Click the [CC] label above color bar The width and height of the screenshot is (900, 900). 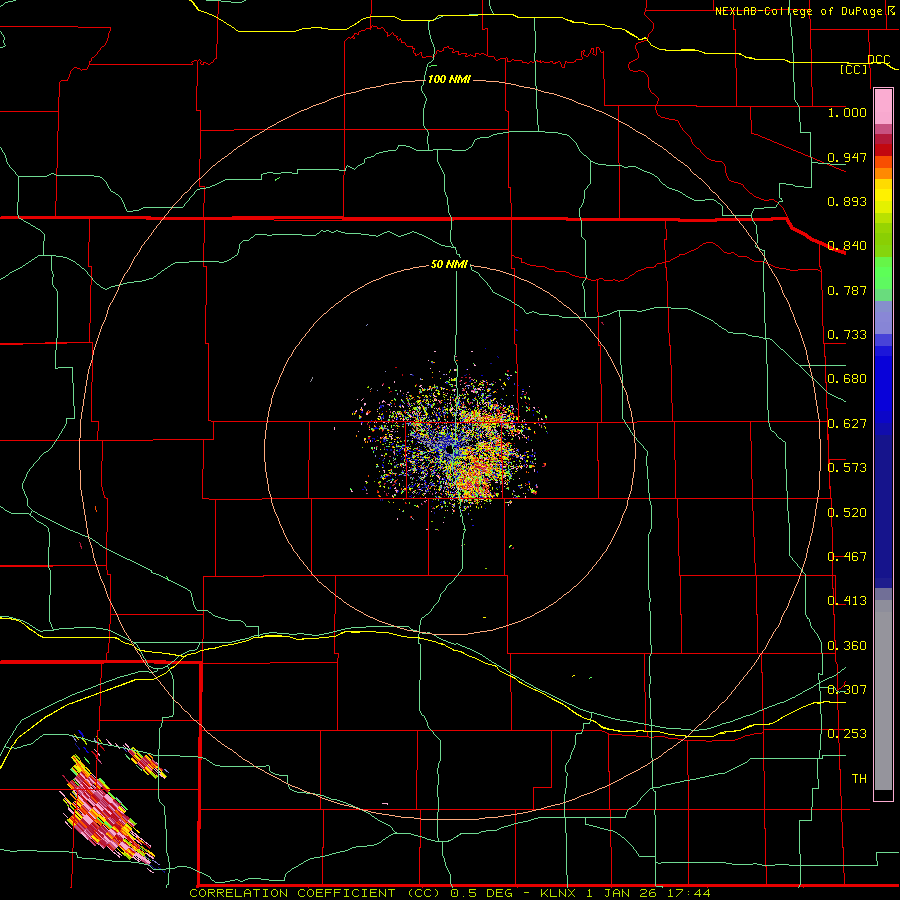pos(854,69)
